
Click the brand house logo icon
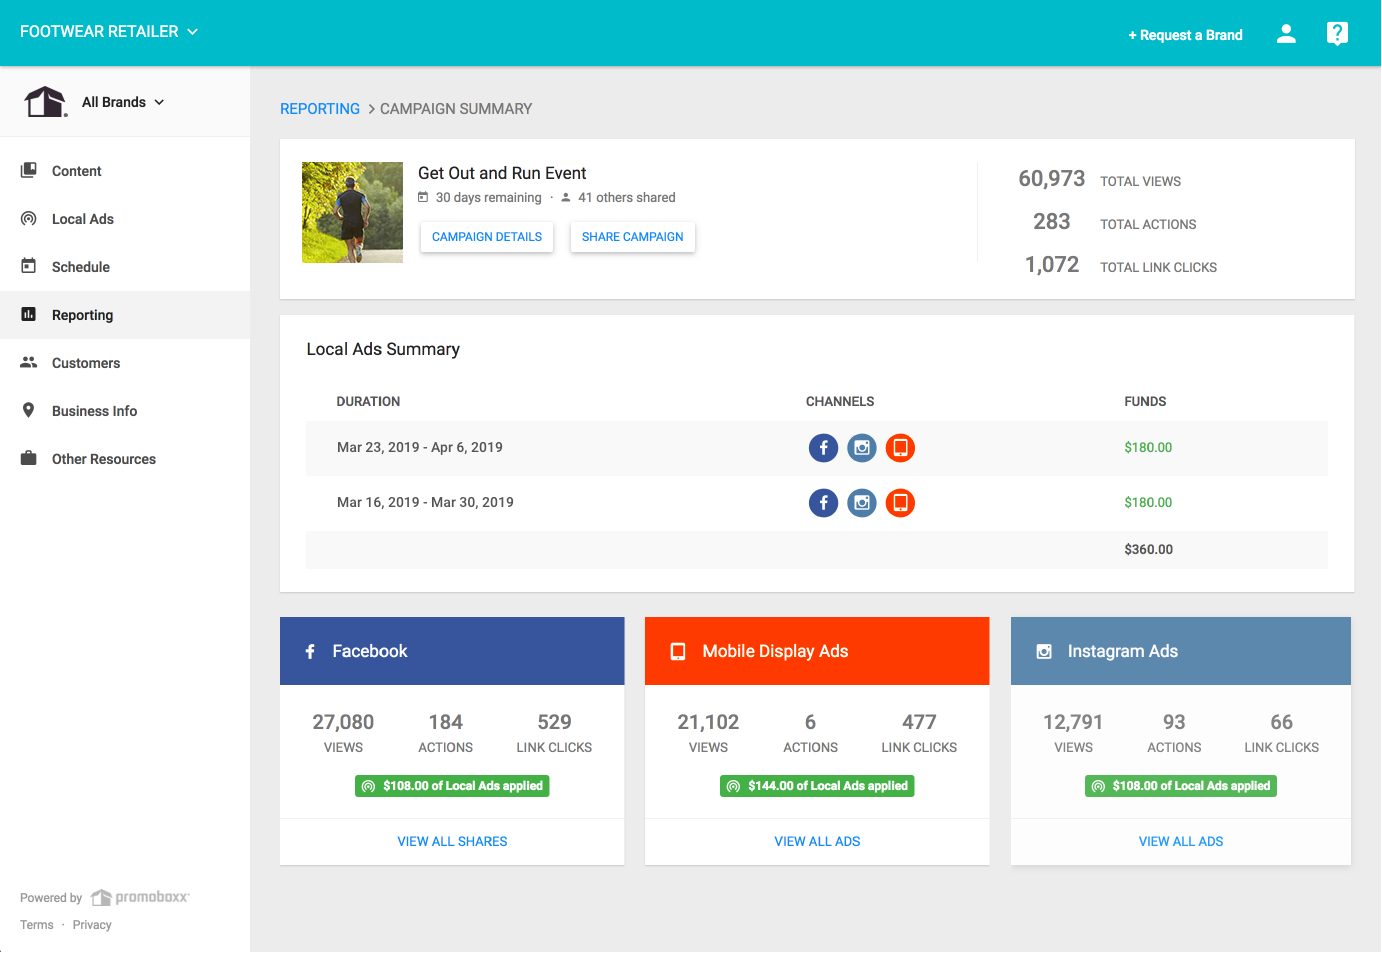coord(45,102)
